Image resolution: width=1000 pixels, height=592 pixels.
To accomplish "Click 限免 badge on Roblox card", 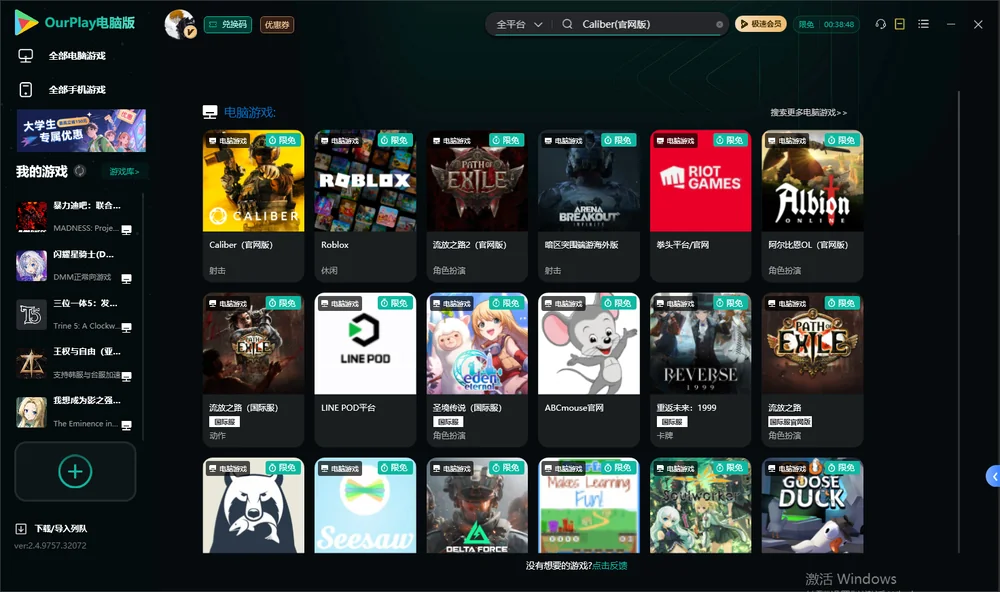I will click(395, 140).
